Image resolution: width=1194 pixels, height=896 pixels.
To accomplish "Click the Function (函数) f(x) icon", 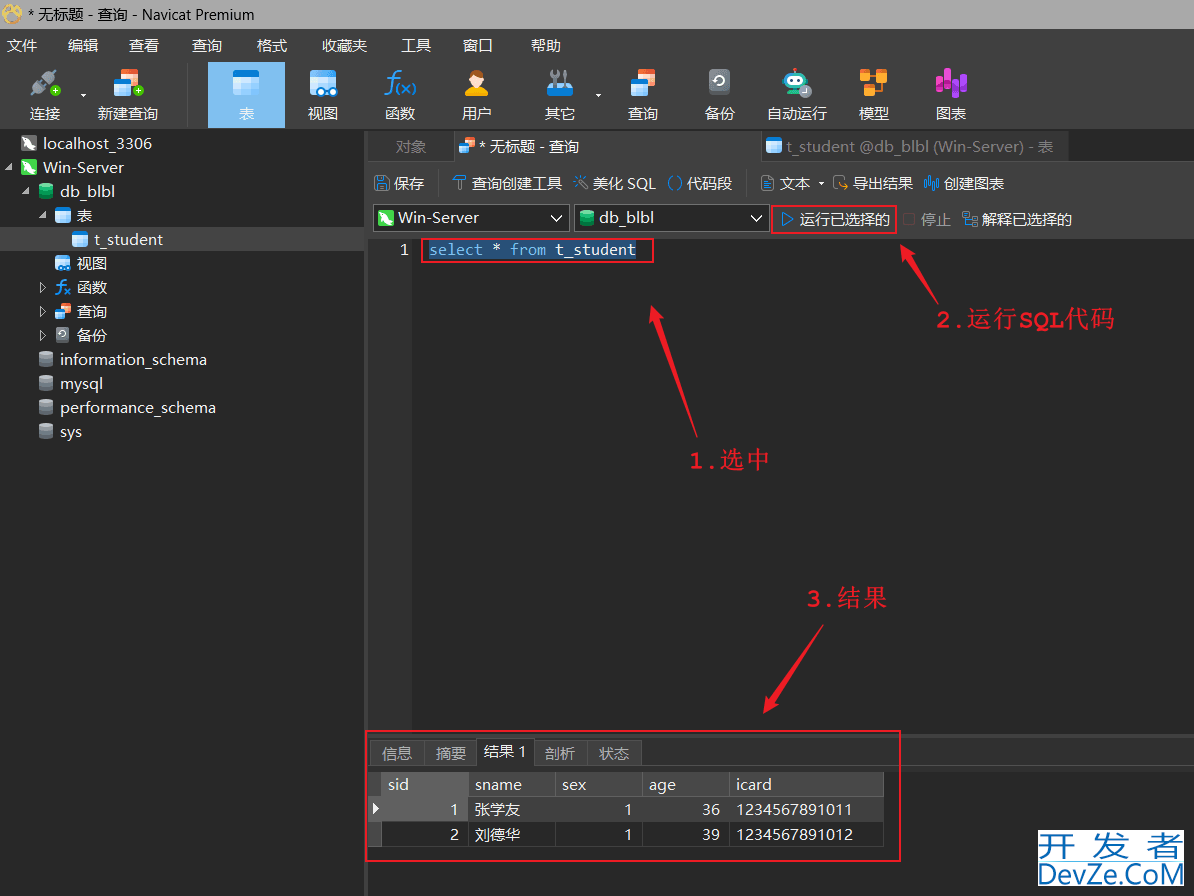I will point(400,94).
